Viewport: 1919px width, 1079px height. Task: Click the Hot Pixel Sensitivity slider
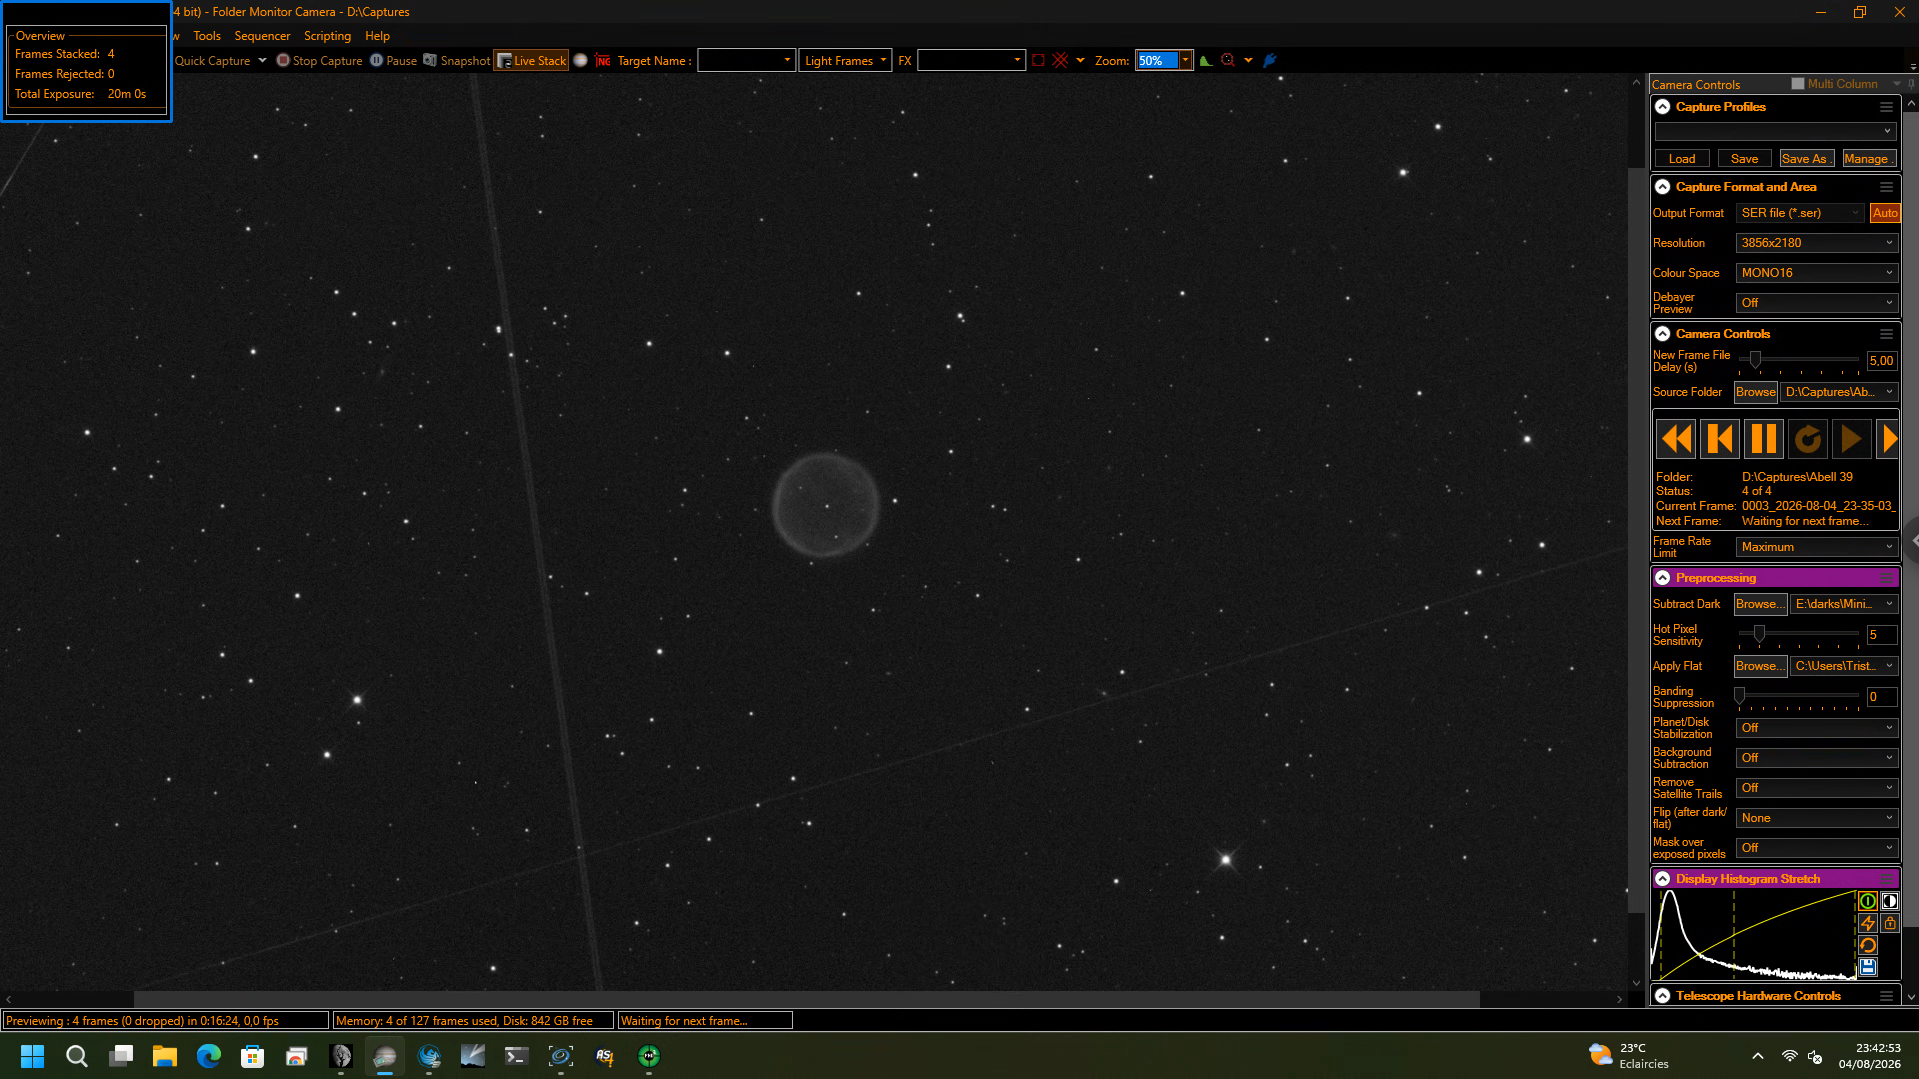pos(1798,634)
